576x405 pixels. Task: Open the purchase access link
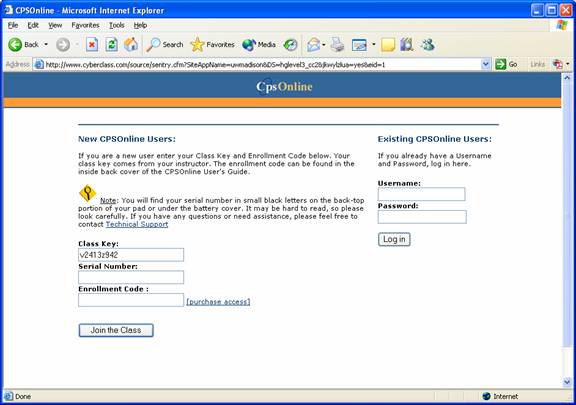click(x=218, y=302)
